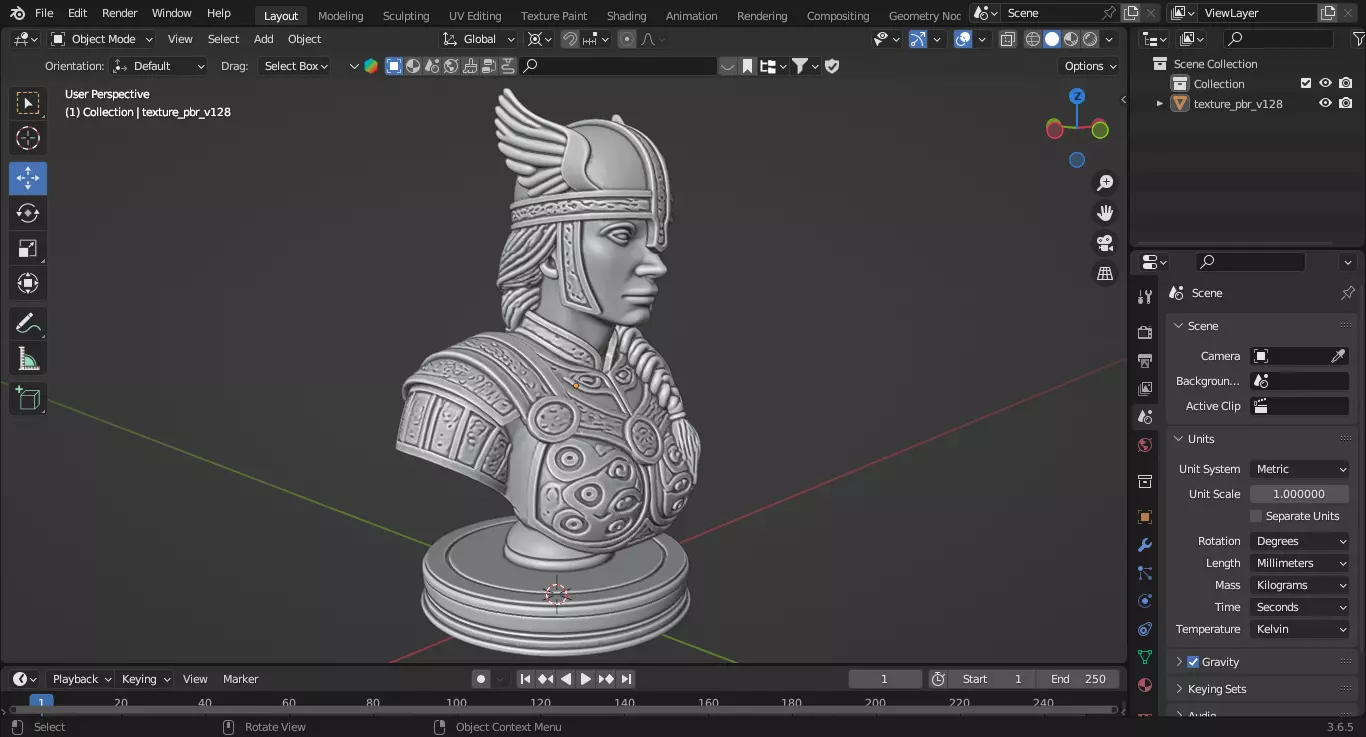Click the Unit Scale value field
This screenshot has width=1366, height=737.
[x=1300, y=494]
